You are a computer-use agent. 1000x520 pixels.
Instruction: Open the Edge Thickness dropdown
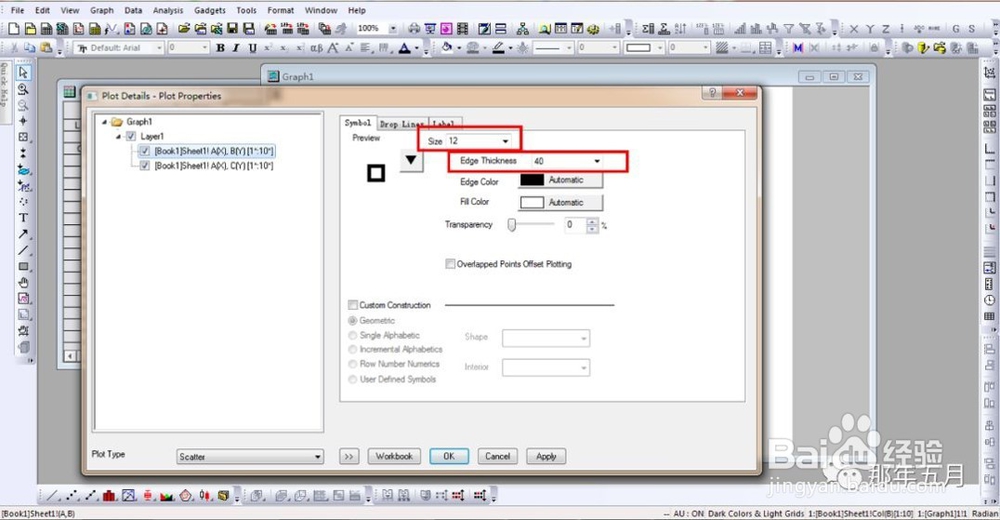click(x=597, y=161)
